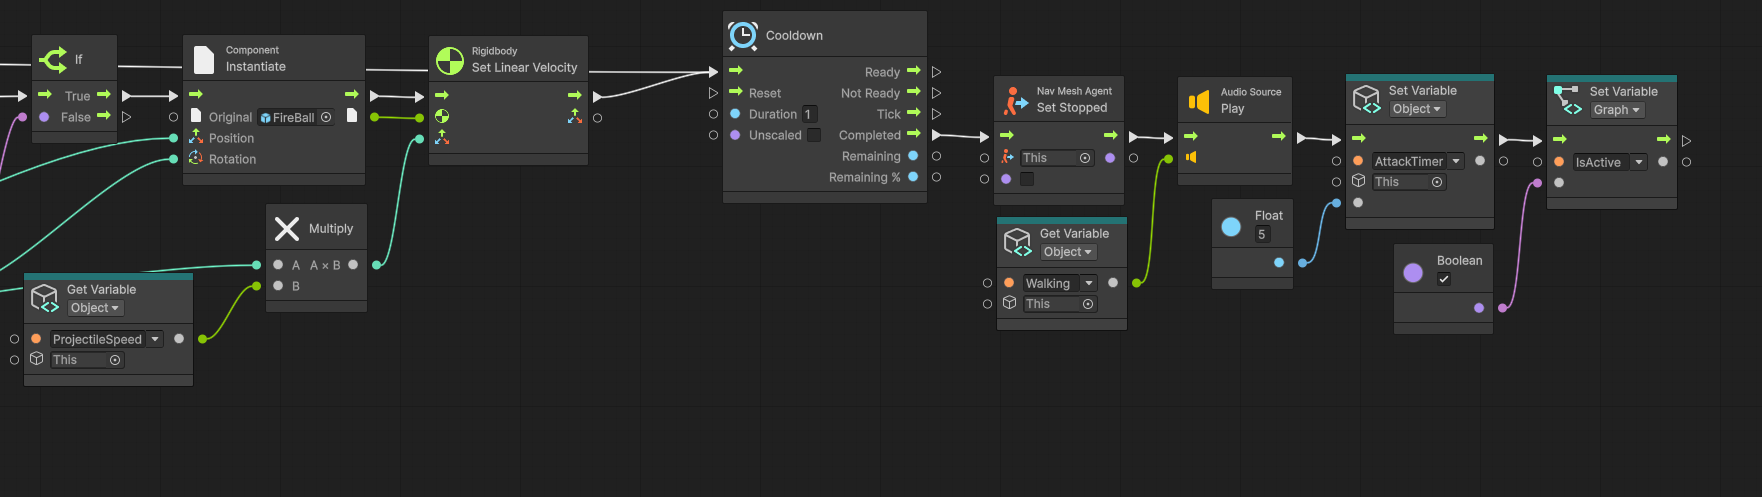Click the object picker beside FireBall

pyautogui.click(x=326, y=117)
